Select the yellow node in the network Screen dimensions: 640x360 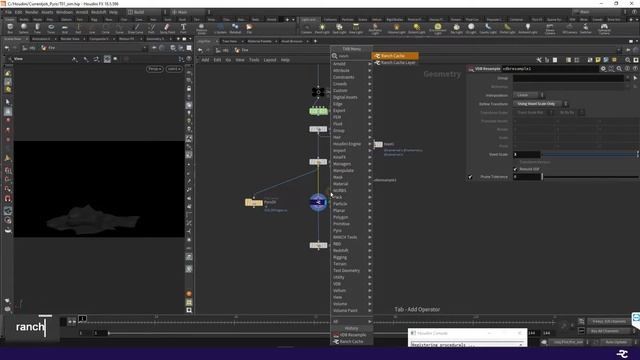[253, 202]
